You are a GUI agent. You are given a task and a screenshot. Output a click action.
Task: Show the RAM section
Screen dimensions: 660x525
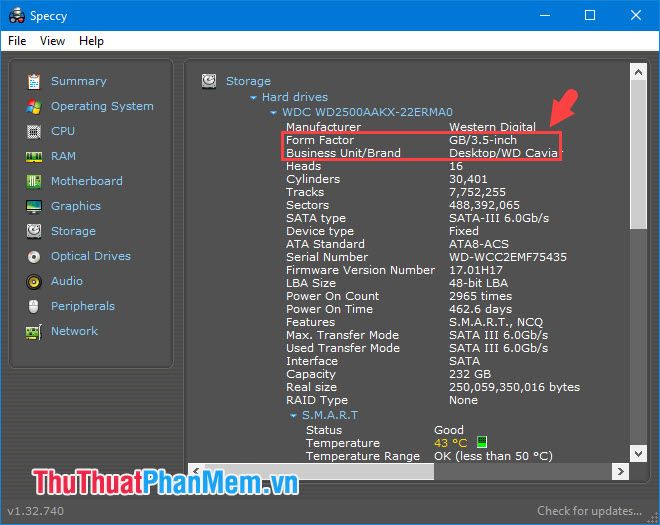tap(64, 156)
